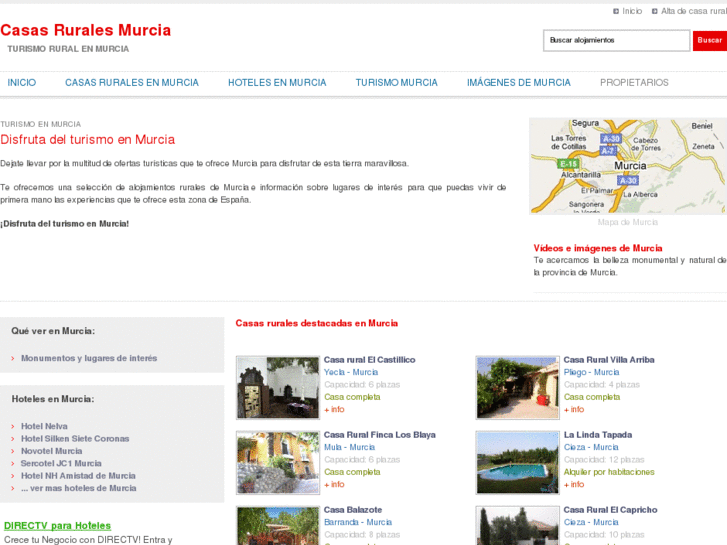Click the red Buscar button

(710, 40)
